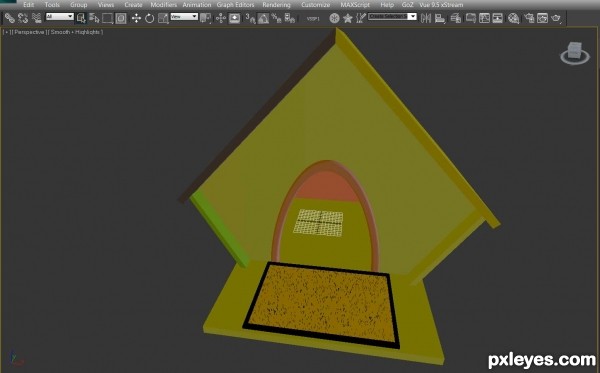Click the Bind to Space Warp icon

(37, 18)
